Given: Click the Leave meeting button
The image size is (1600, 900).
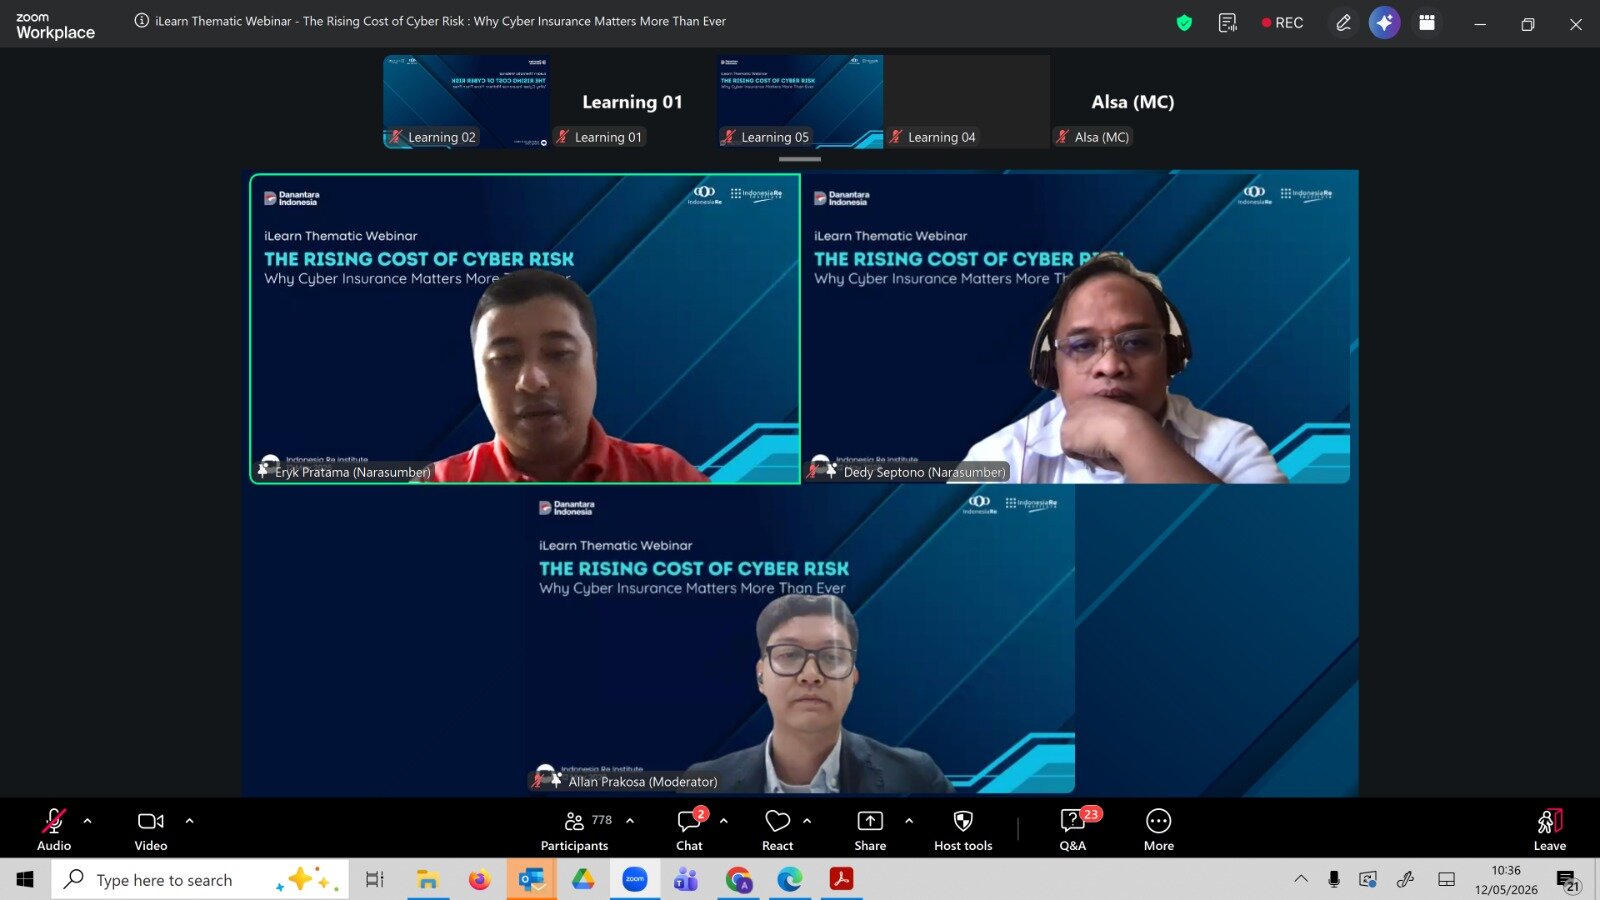Looking at the screenshot, I should pos(1550,830).
